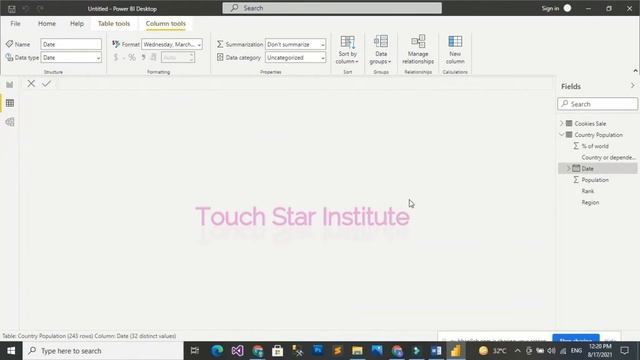This screenshot has width=640, height=360.
Task: Apply currency format with dollar icon
Action: click(116, 58)
